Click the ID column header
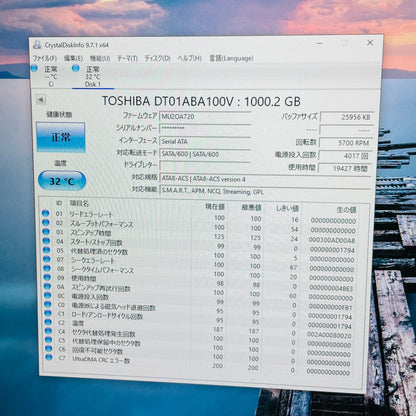Image resolution: width=416 pixels, height=416 pixels. (x=59, y=203)
